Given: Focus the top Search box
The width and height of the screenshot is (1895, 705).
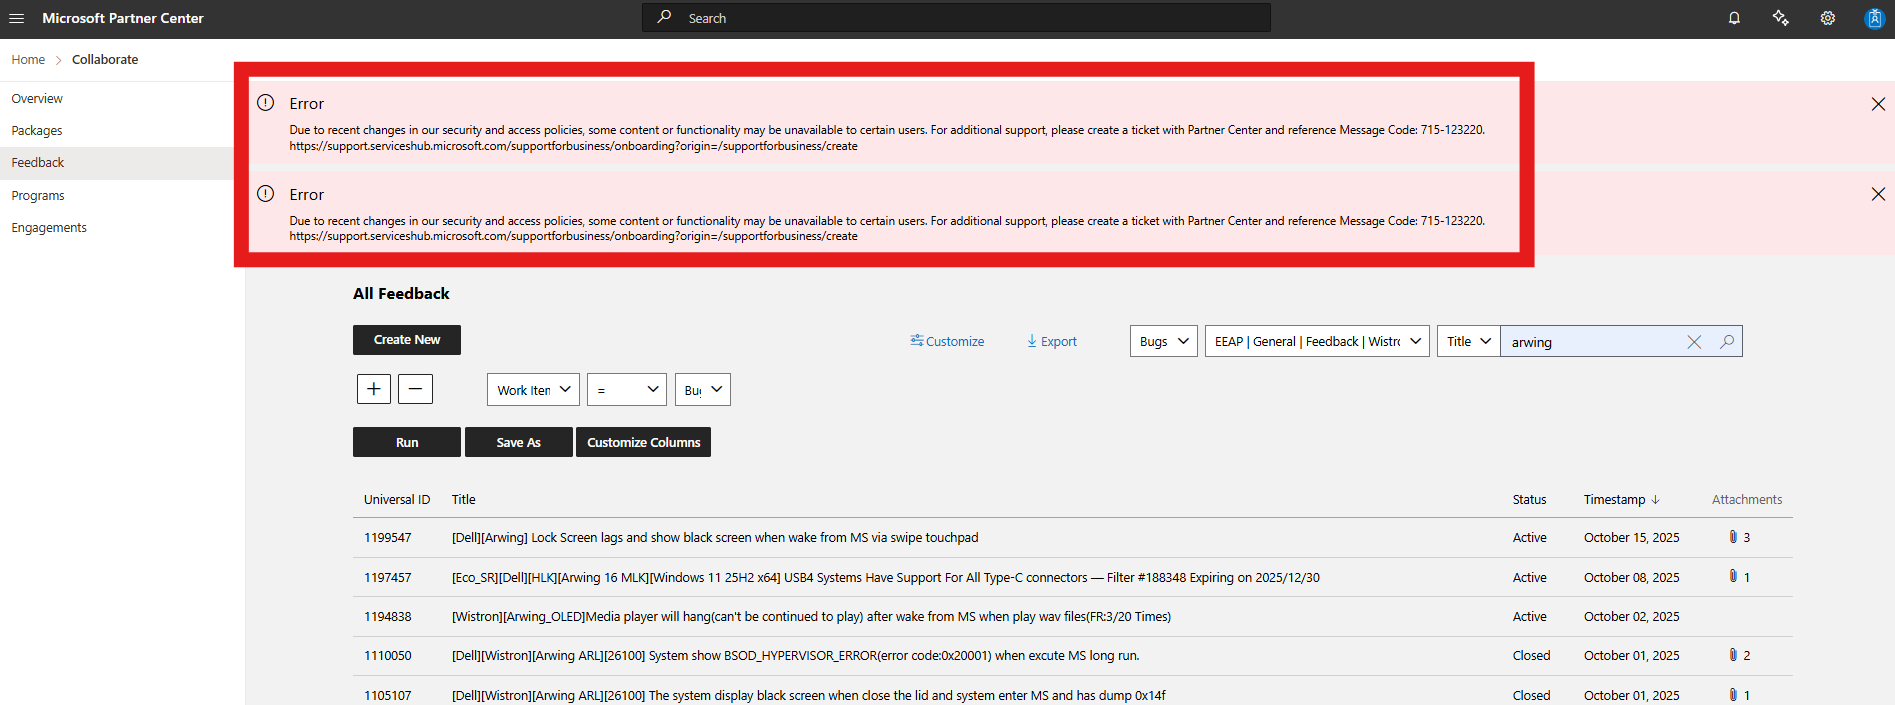Looking at the screenshot, I should pyautogui.click(x=956, y=18).
